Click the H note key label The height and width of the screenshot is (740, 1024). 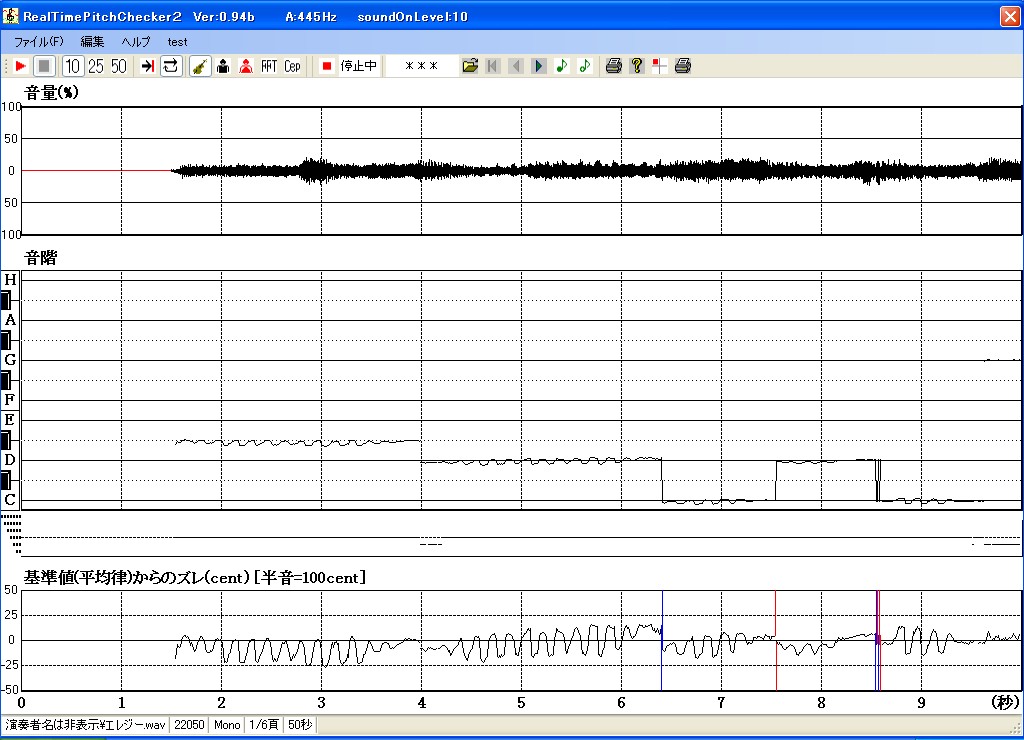pos(10,280)
